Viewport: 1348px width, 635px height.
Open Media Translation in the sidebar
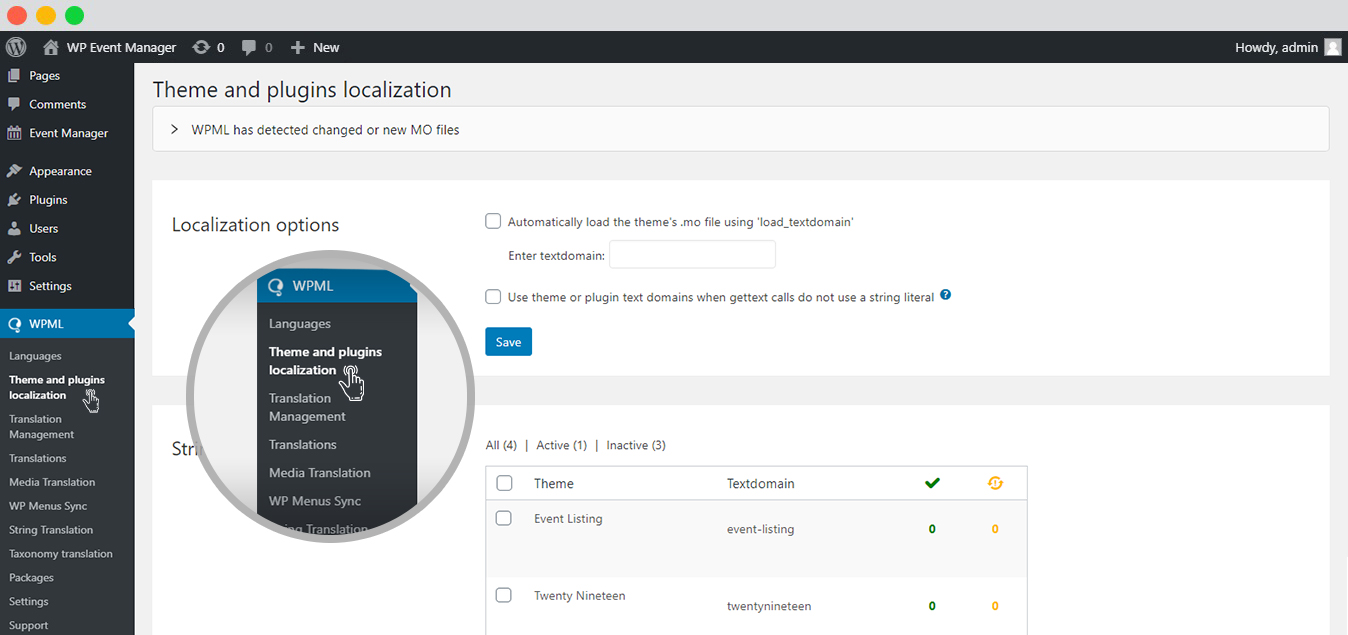tap(52, 482)
